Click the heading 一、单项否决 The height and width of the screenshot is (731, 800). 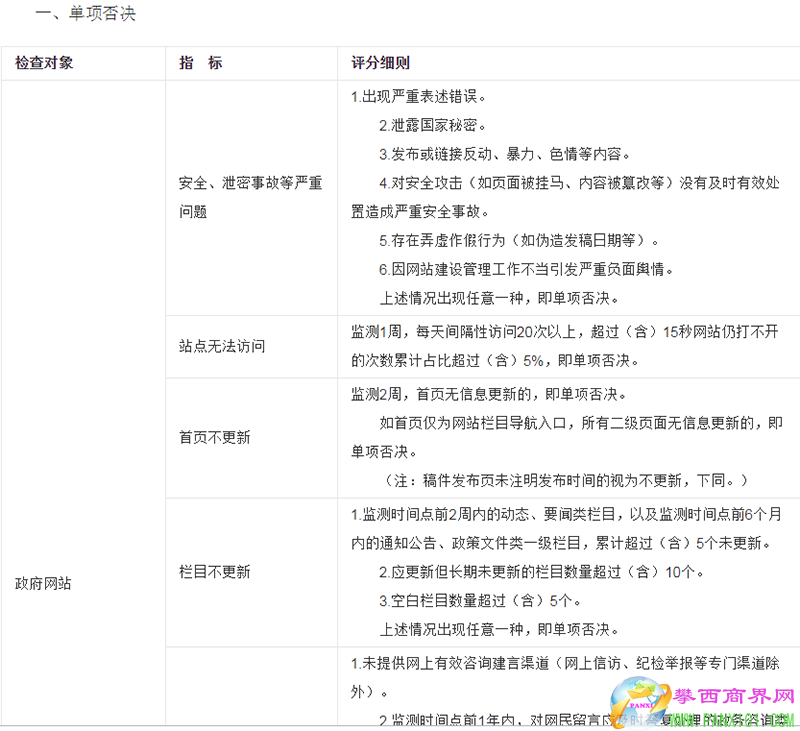85,14
